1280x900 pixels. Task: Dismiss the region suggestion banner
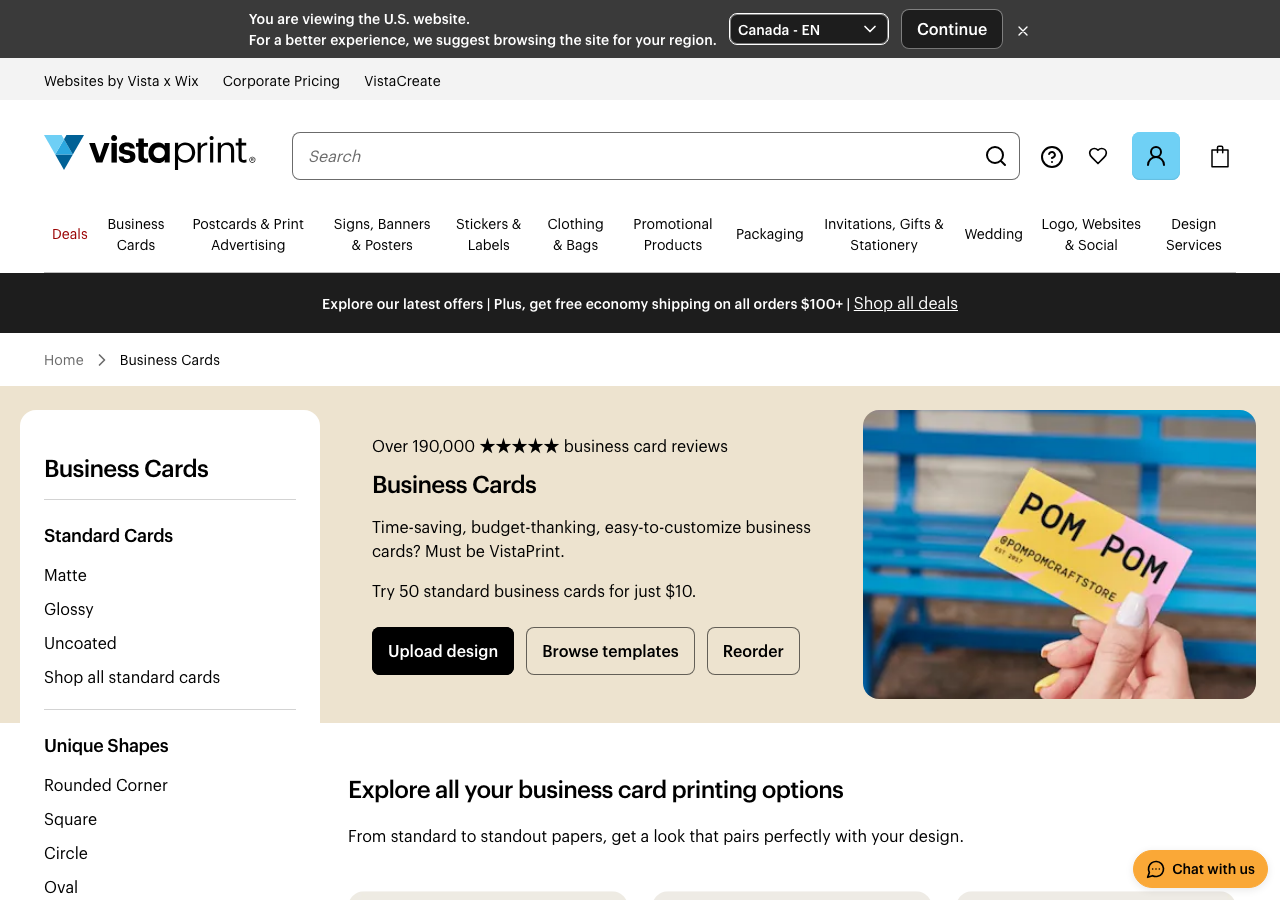(x=1023, y=31)
